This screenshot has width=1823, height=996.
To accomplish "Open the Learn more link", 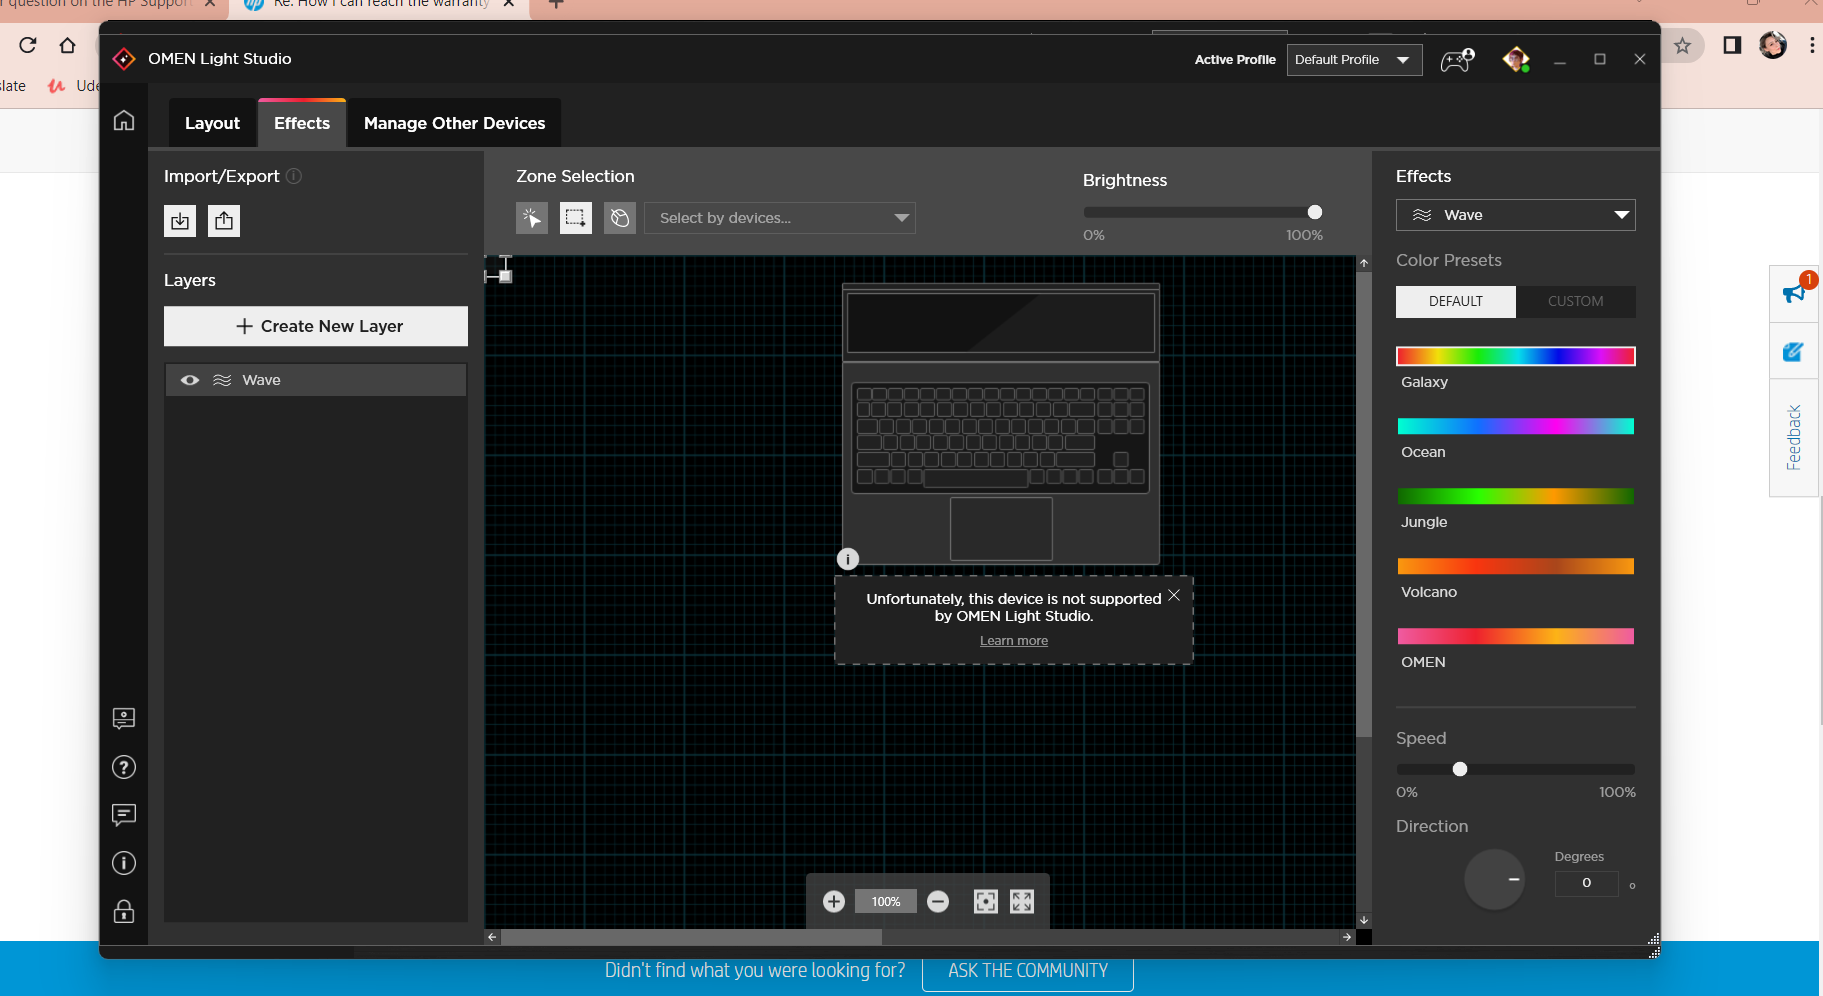I will [x=1014, y=641].
